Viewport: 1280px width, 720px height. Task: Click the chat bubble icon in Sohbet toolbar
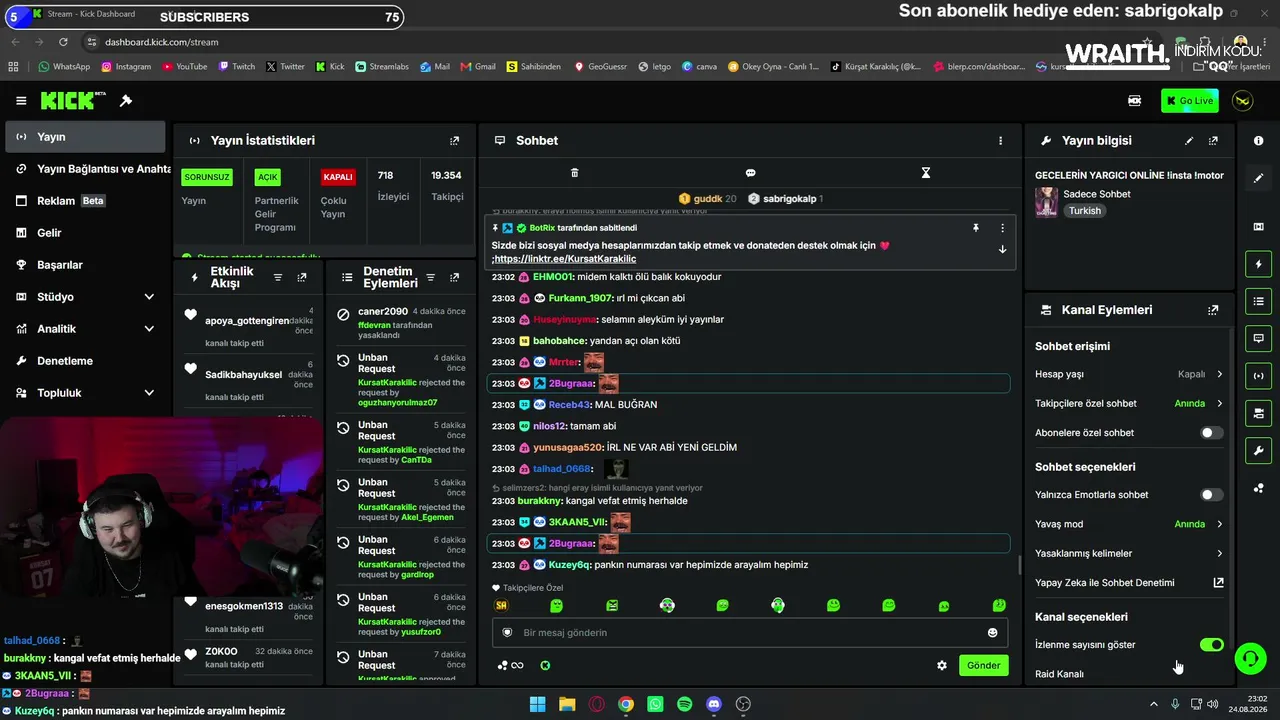click(x=750, y=173)
